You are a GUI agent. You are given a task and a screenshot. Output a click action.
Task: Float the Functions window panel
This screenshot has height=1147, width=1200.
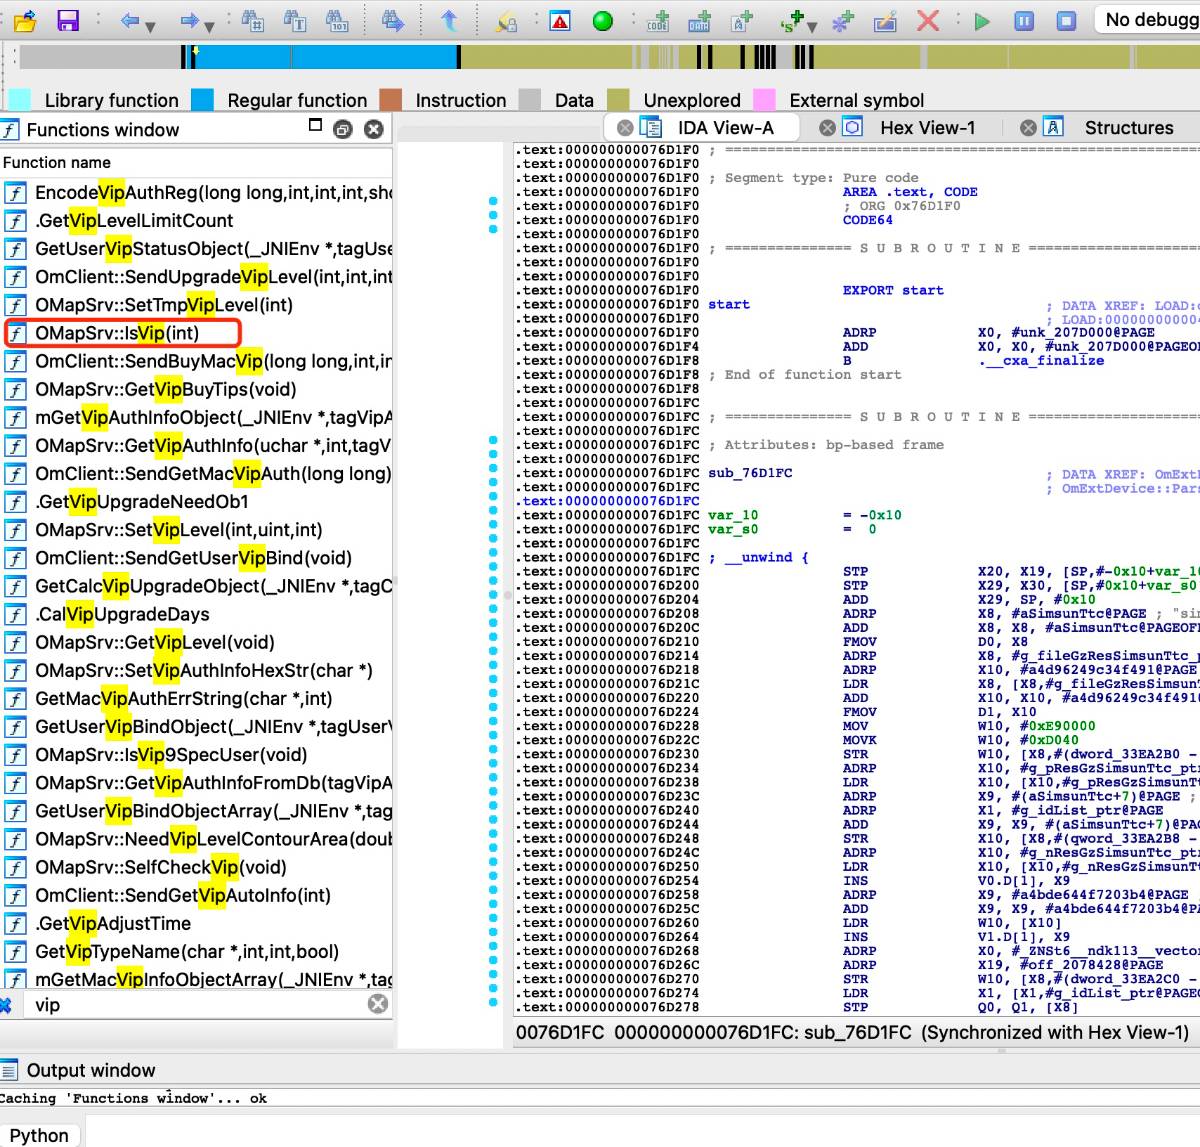(x=343, y=129)
